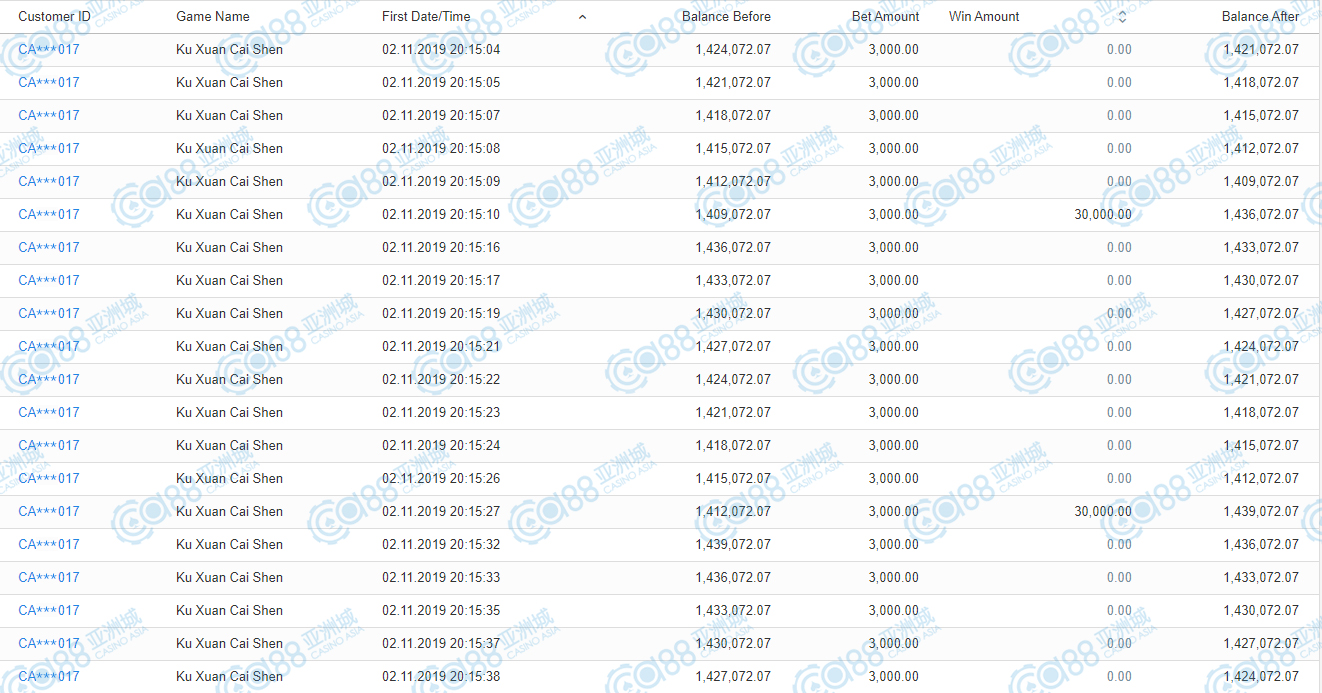This screenshot has height=693, width=1322.
Task: Click CA***017 in the 20:15:26 row
Action: [49, 478]
